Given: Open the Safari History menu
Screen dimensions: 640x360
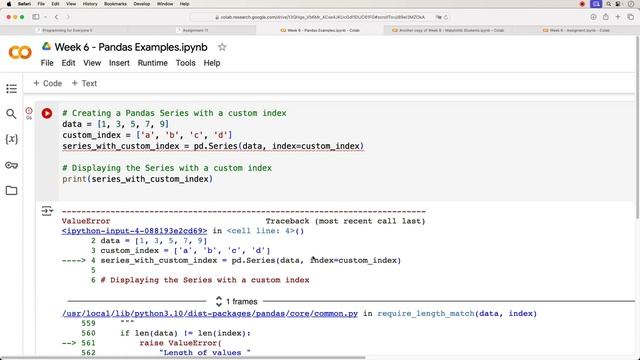Looking at the screenshot, I should [90, 4].
